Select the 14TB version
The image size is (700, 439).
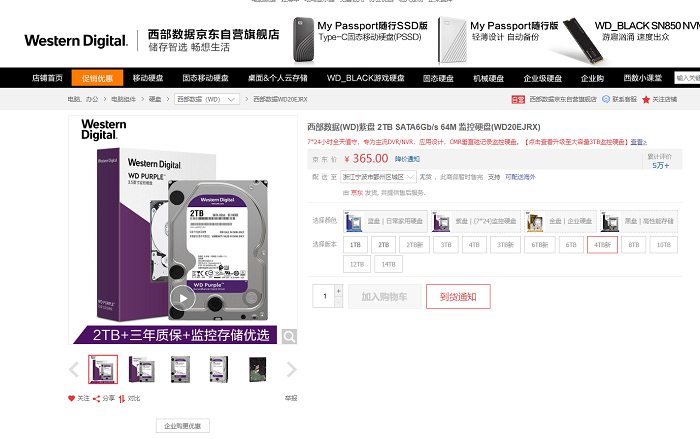point(388,264)
